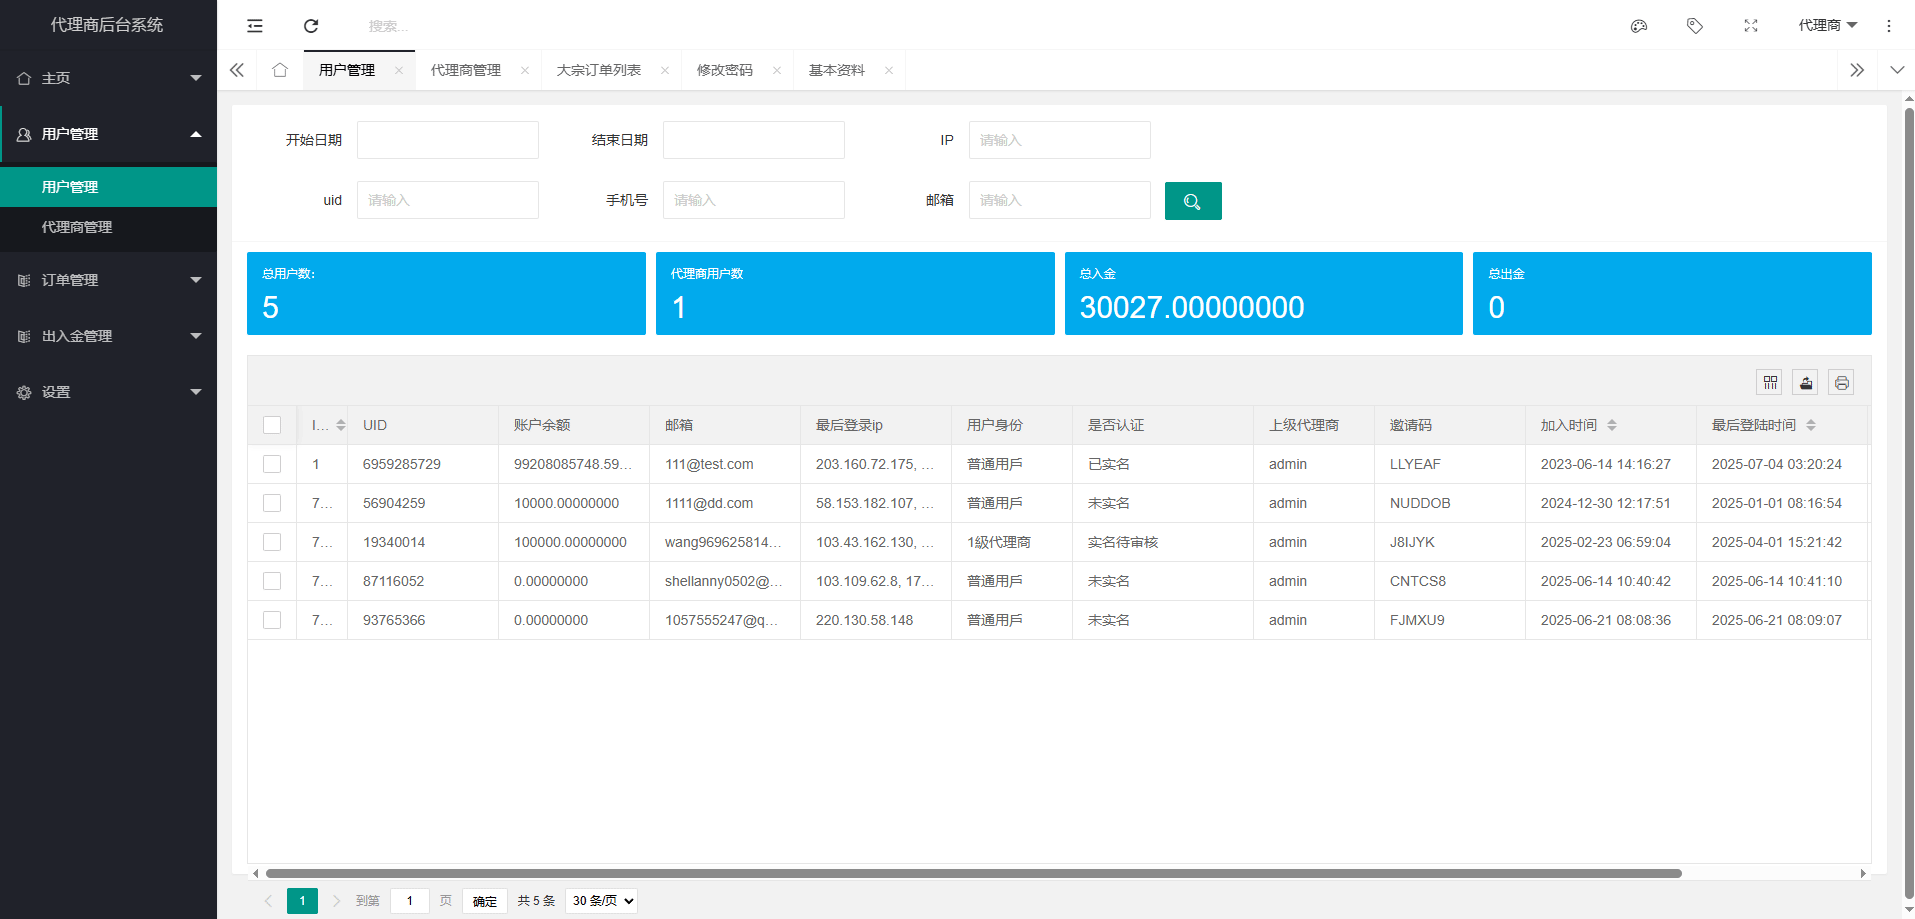
Task: Expand the 设置 sidebar menu
Action: tap(108, 392)
